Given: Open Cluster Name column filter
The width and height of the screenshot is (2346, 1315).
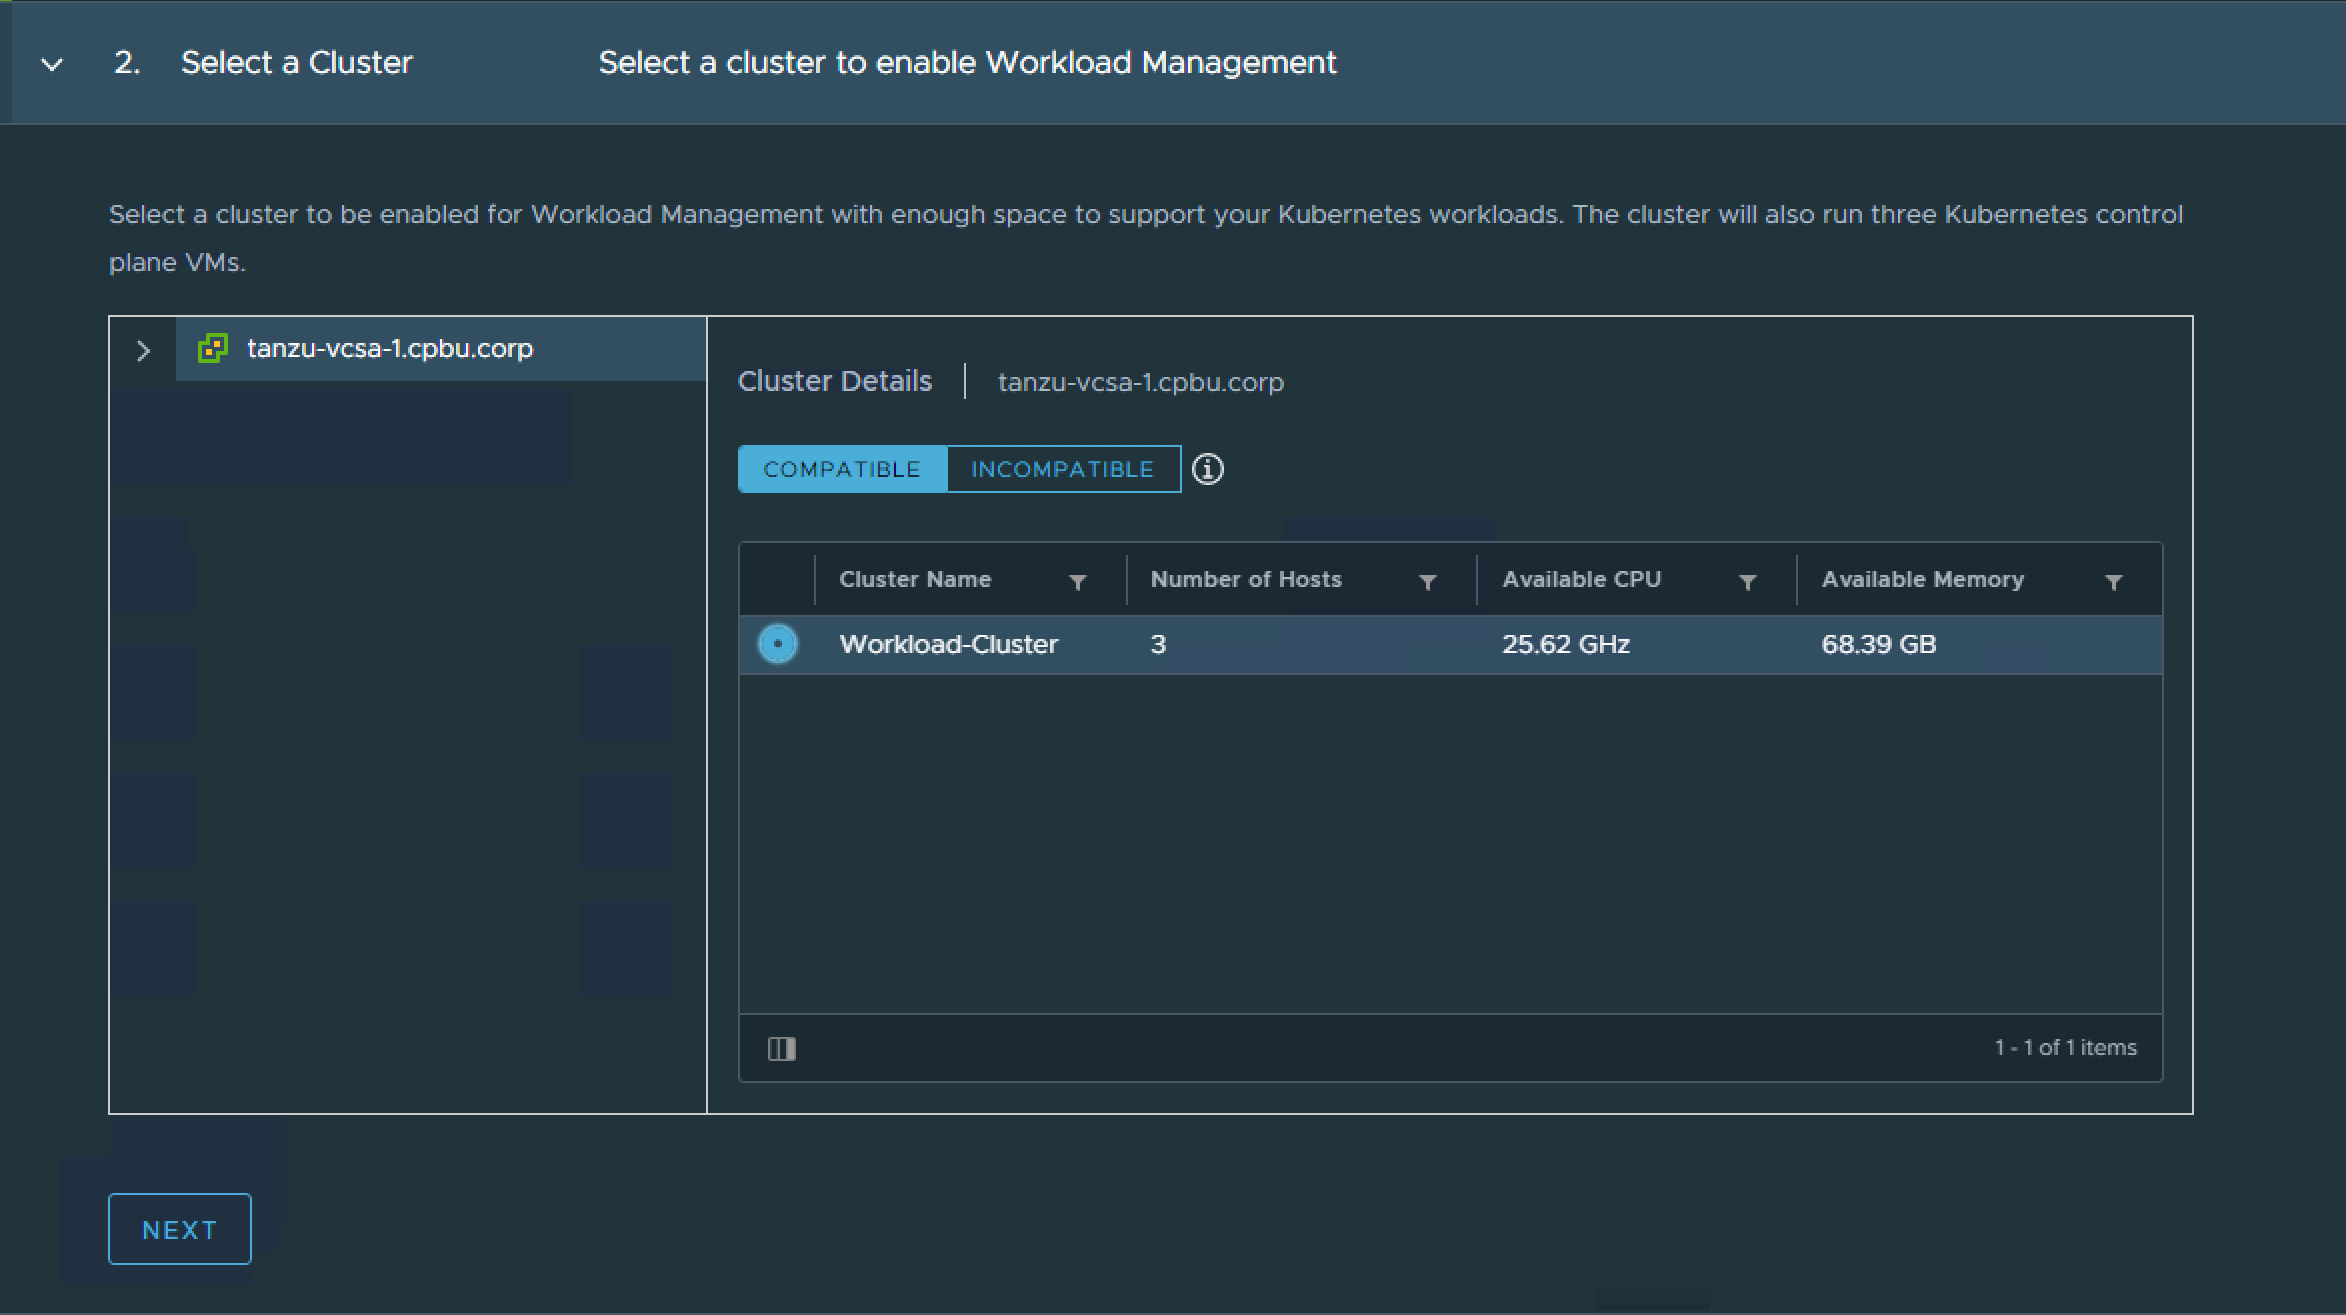Looking at the screenshot, I should (1077, 582).
